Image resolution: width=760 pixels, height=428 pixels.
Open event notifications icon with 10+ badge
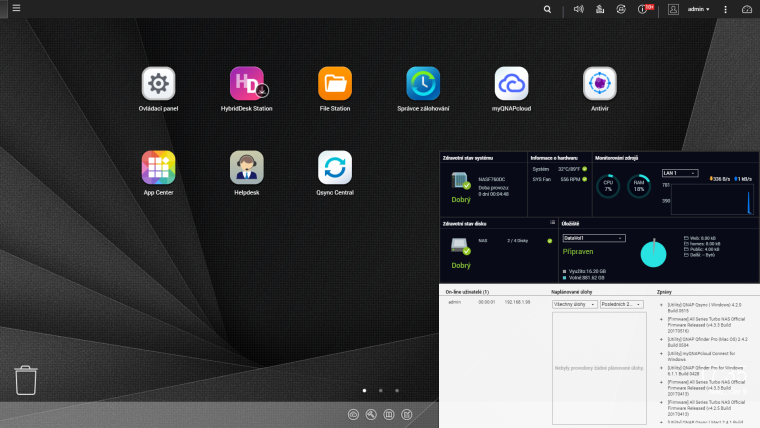645,9
